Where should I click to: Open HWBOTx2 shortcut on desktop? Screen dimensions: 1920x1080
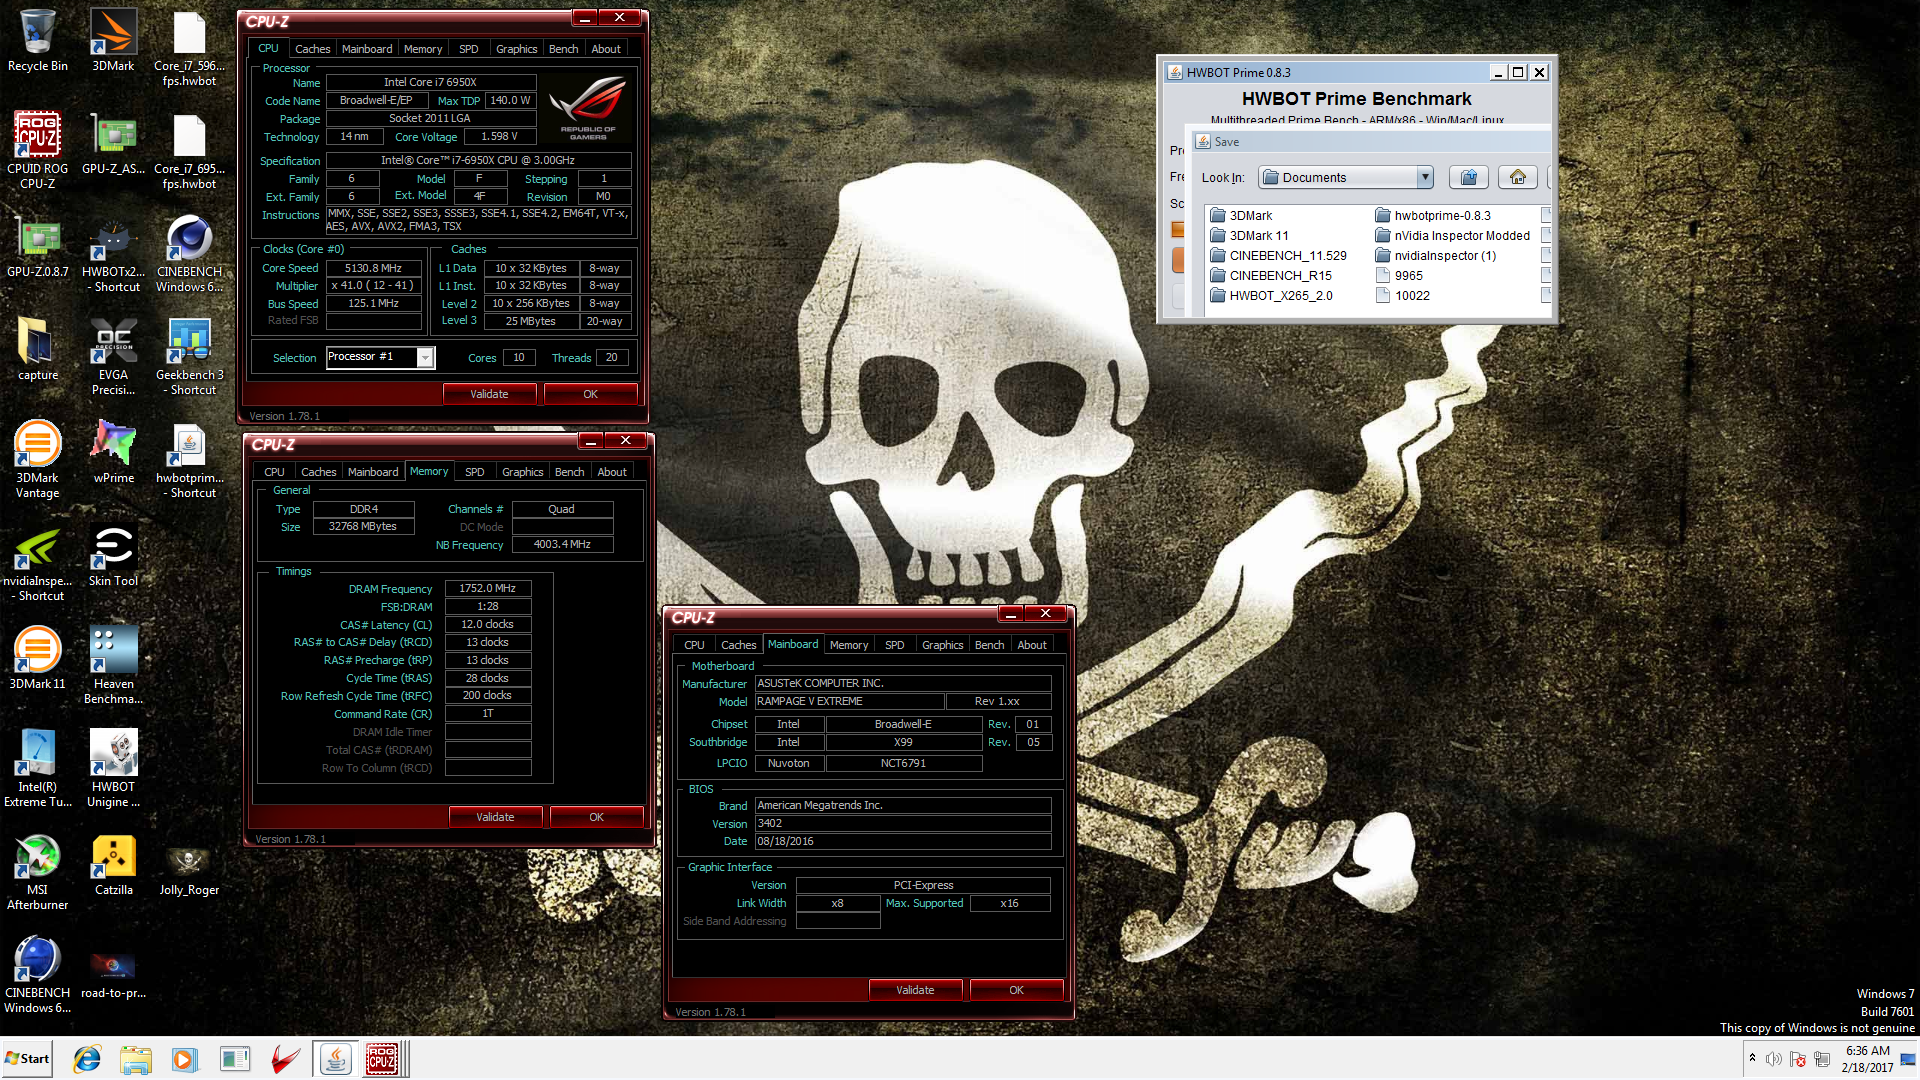(x=113, y=254)
